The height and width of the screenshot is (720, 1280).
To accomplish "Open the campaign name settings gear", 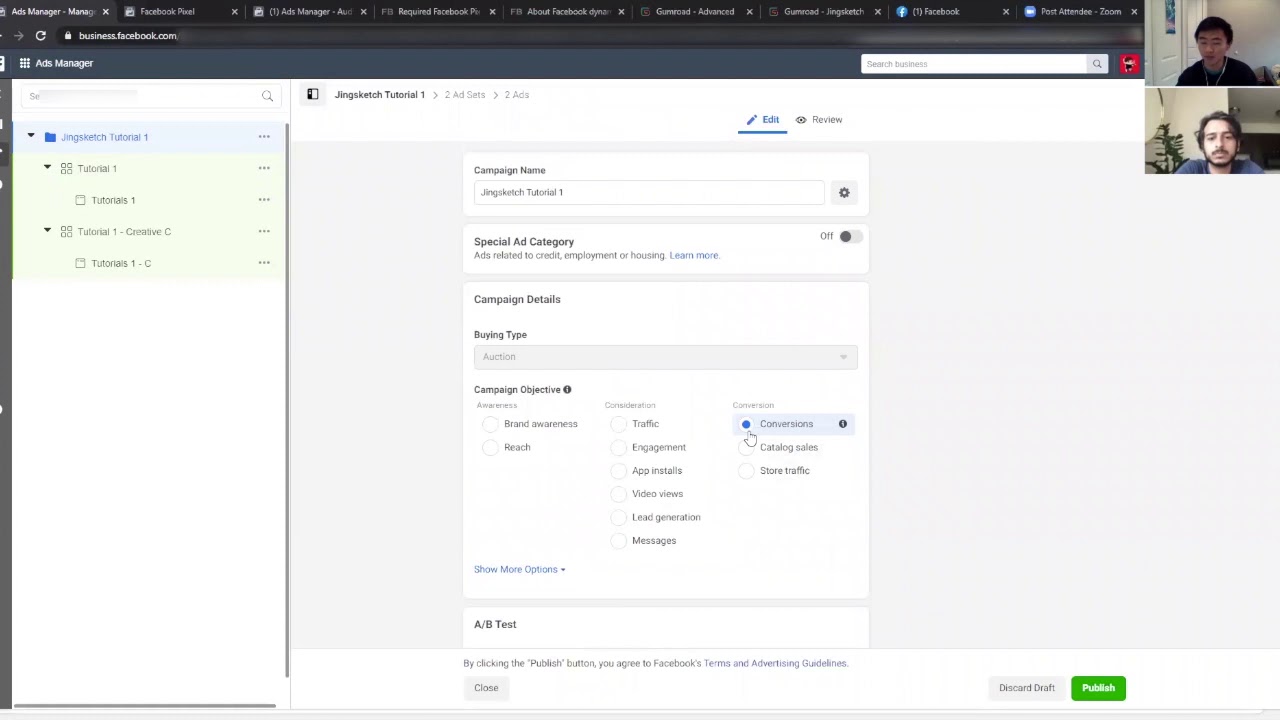I will [x=844, y=192].
